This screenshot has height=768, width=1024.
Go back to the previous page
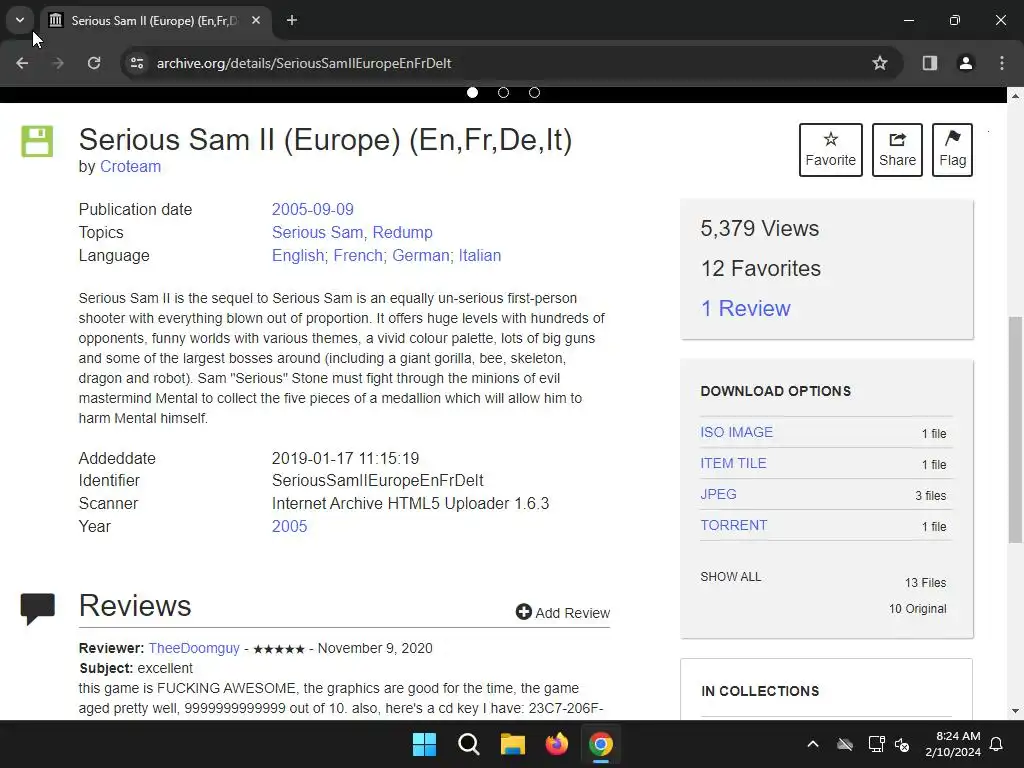tap(22, 63)
